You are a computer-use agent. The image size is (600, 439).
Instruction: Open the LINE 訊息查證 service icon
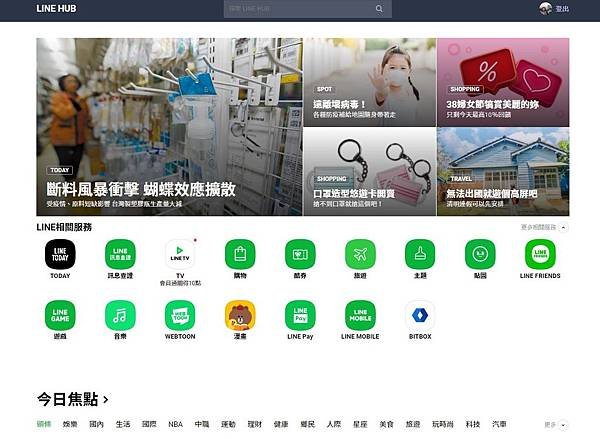120,255
